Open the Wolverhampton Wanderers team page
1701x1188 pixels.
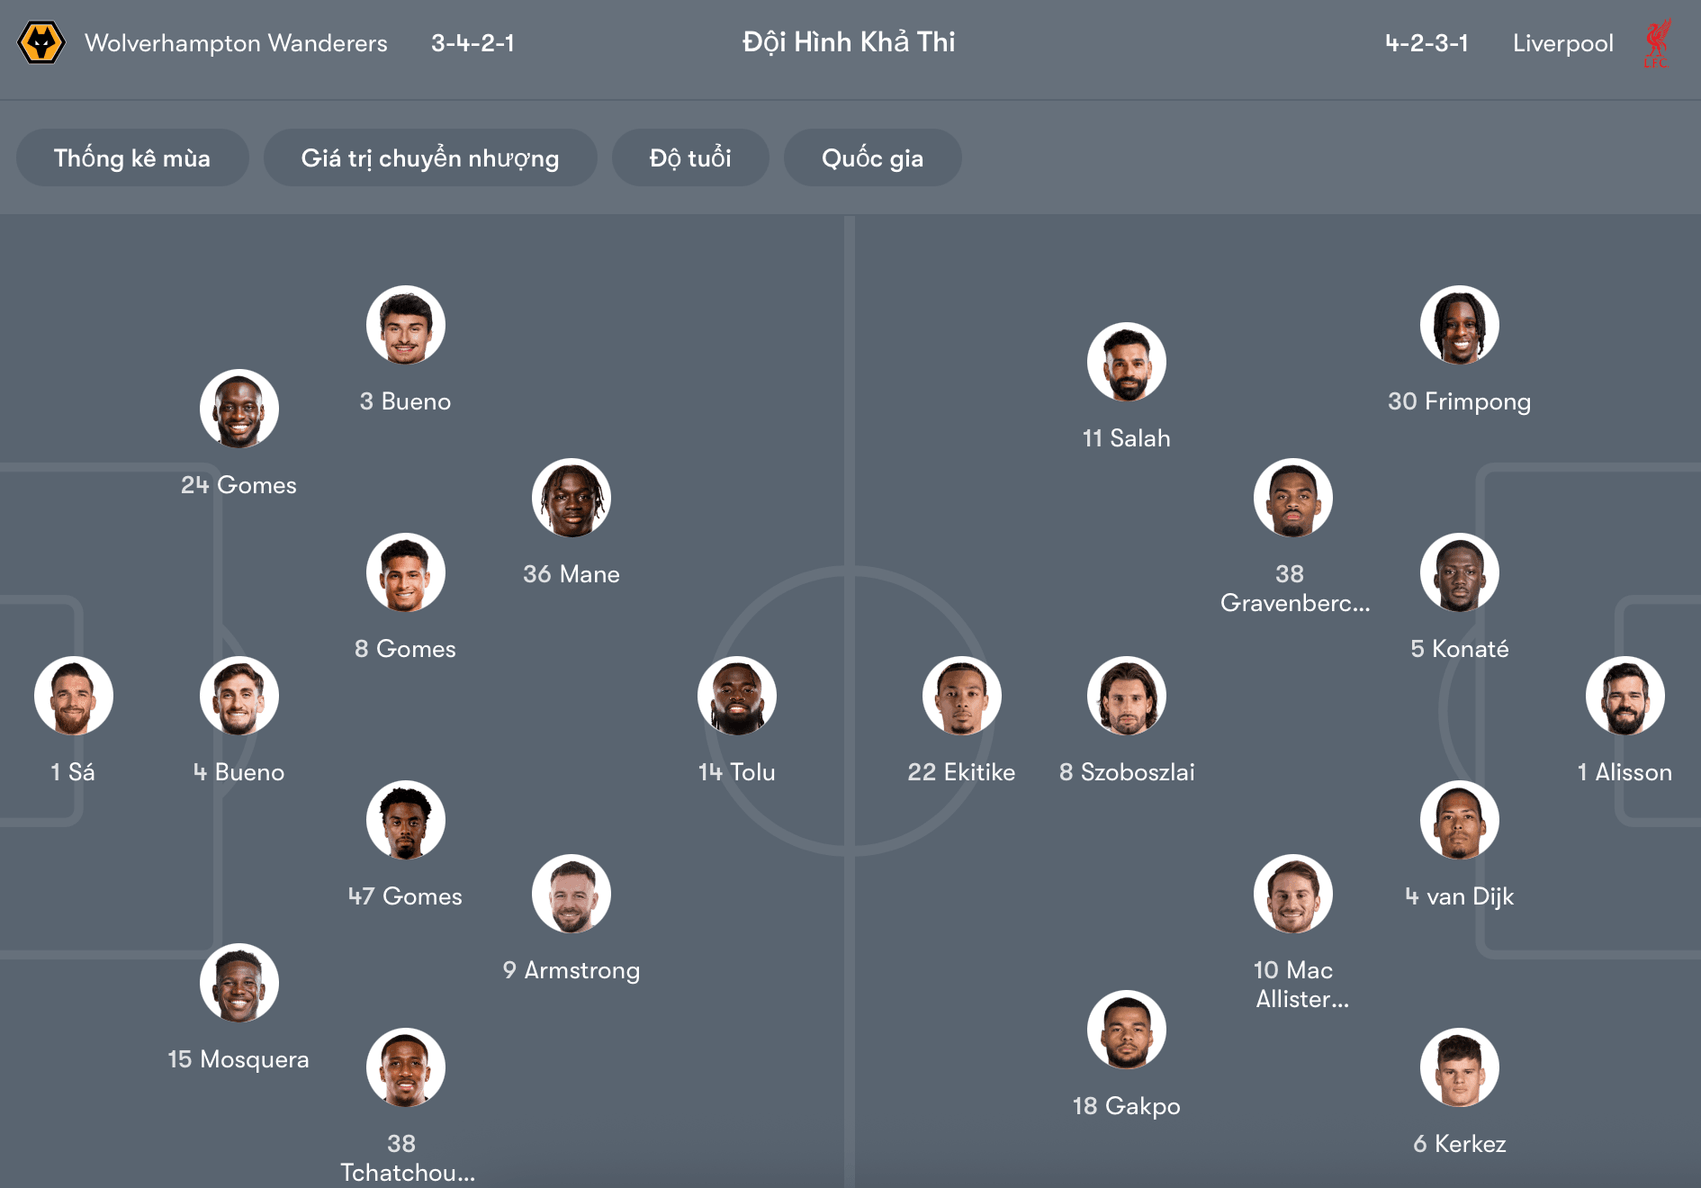pyautogui.click(x=236, y=43)
